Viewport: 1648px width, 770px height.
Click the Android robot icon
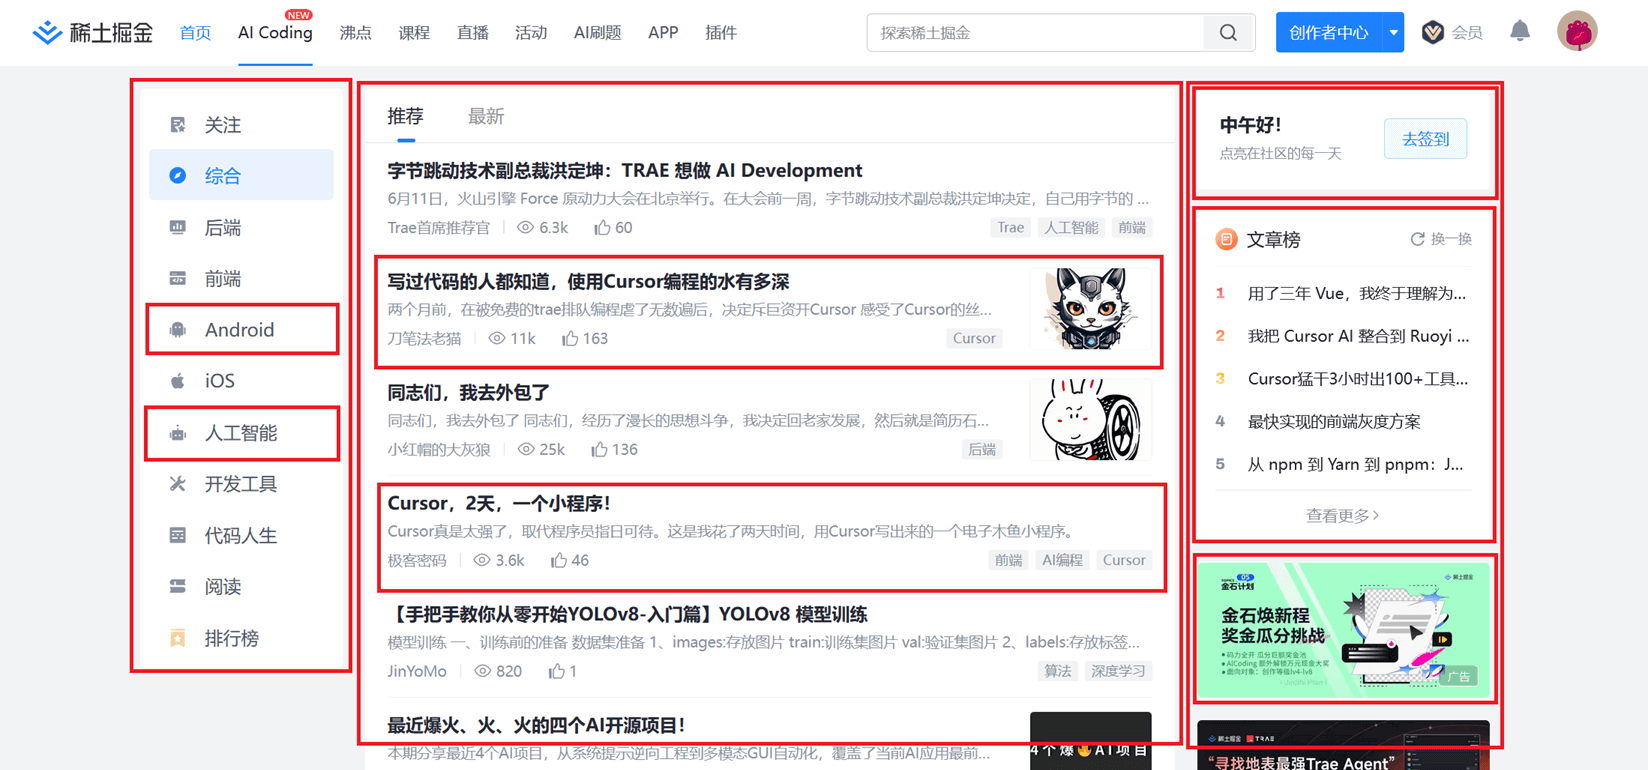pyautogui.click(x=178, y=330)
